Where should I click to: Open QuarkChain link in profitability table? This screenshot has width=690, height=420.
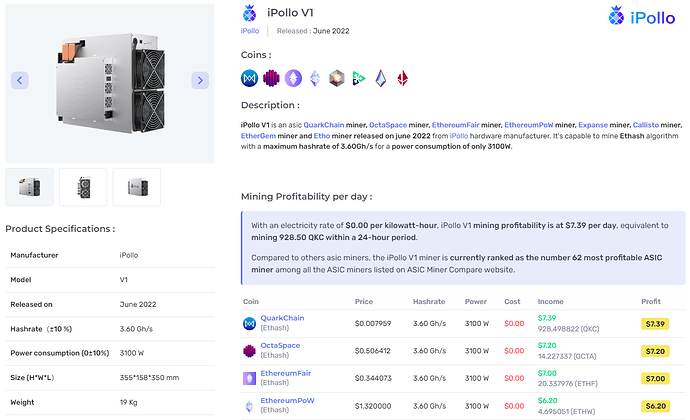(x=282, y=318)
